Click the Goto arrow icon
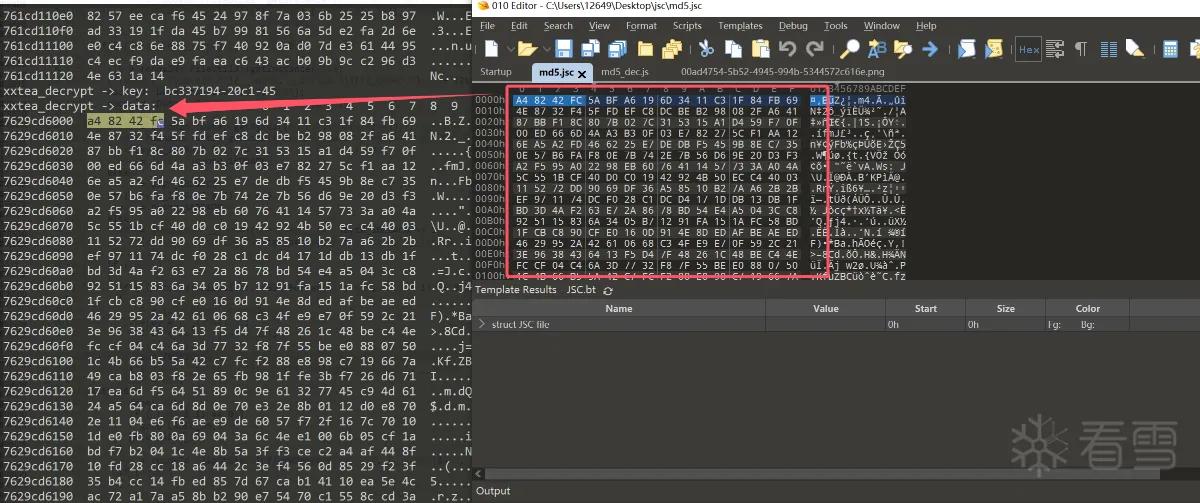 coord(929,48)
